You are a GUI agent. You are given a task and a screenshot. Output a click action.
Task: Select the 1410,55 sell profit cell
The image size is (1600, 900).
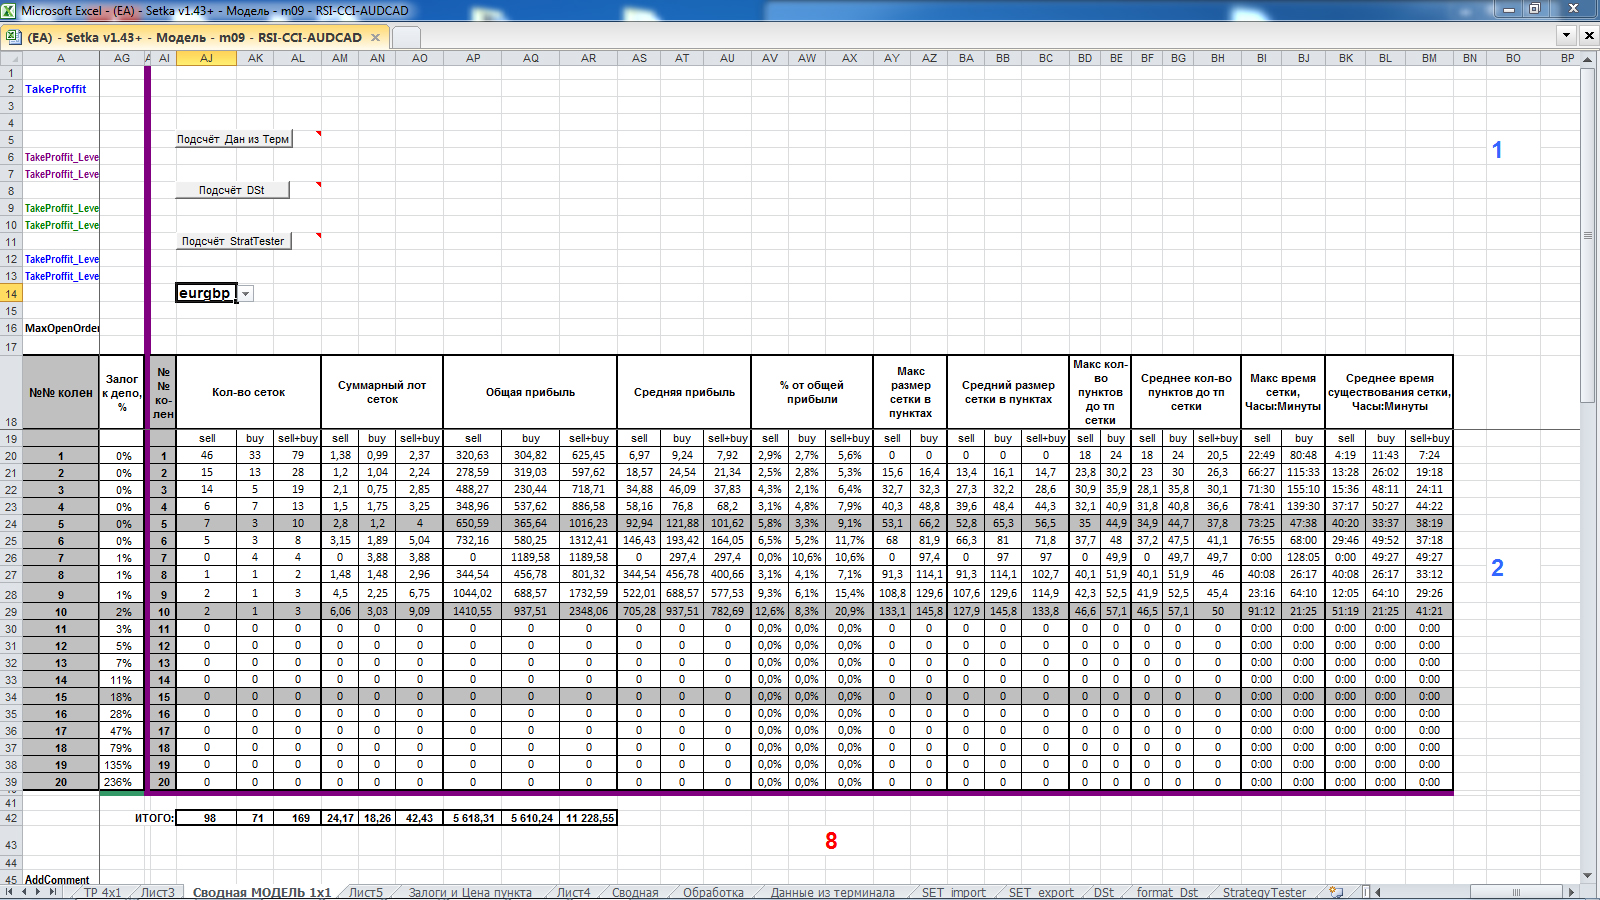(473, 611)
